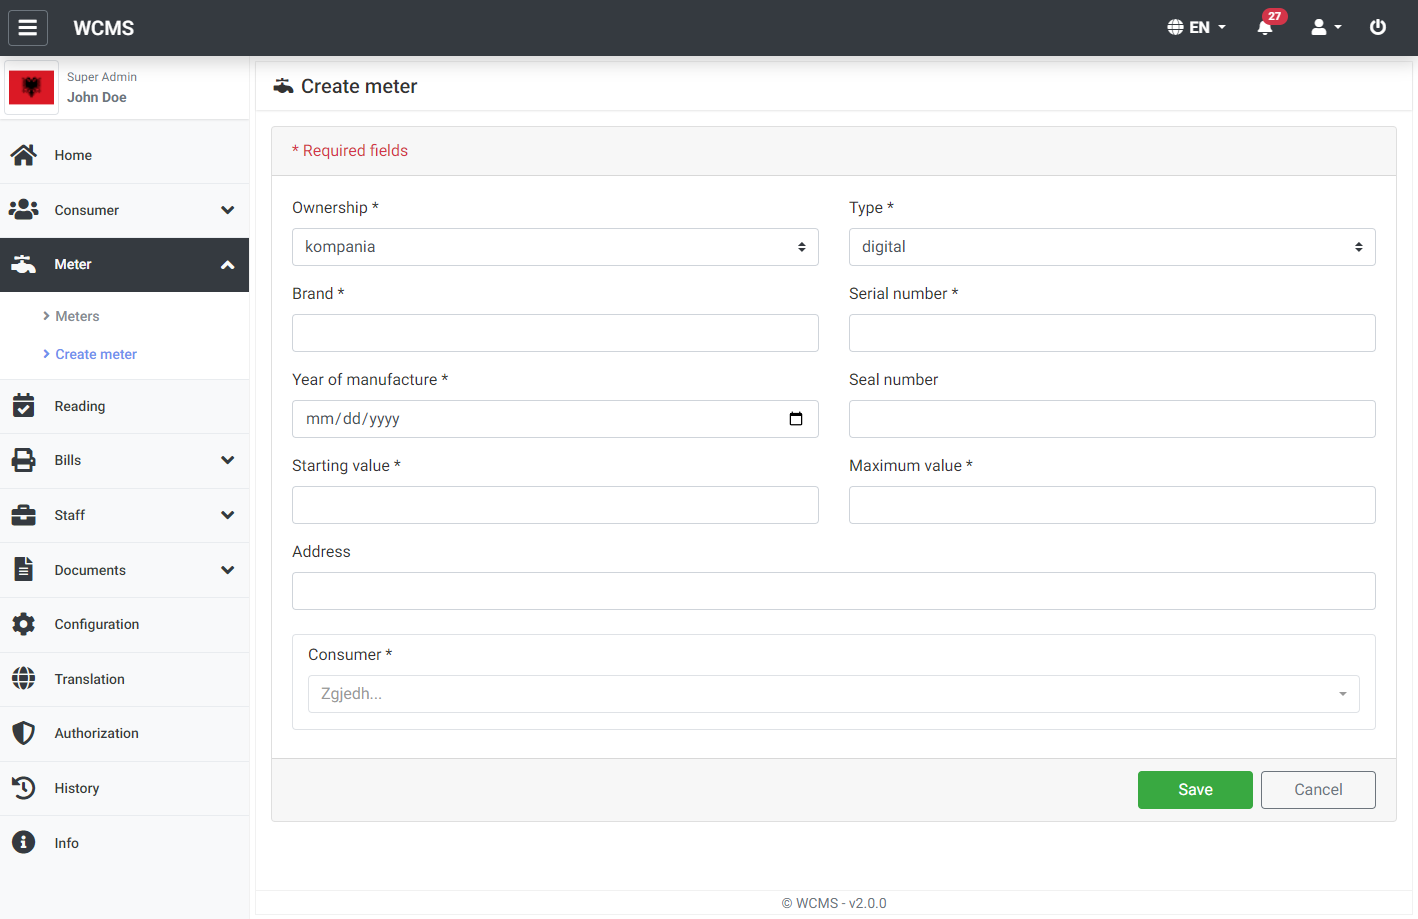The height and width of the screenshot is (919, 1418).
Task: Focus the Address input field
Action: [x=833, y=591]
